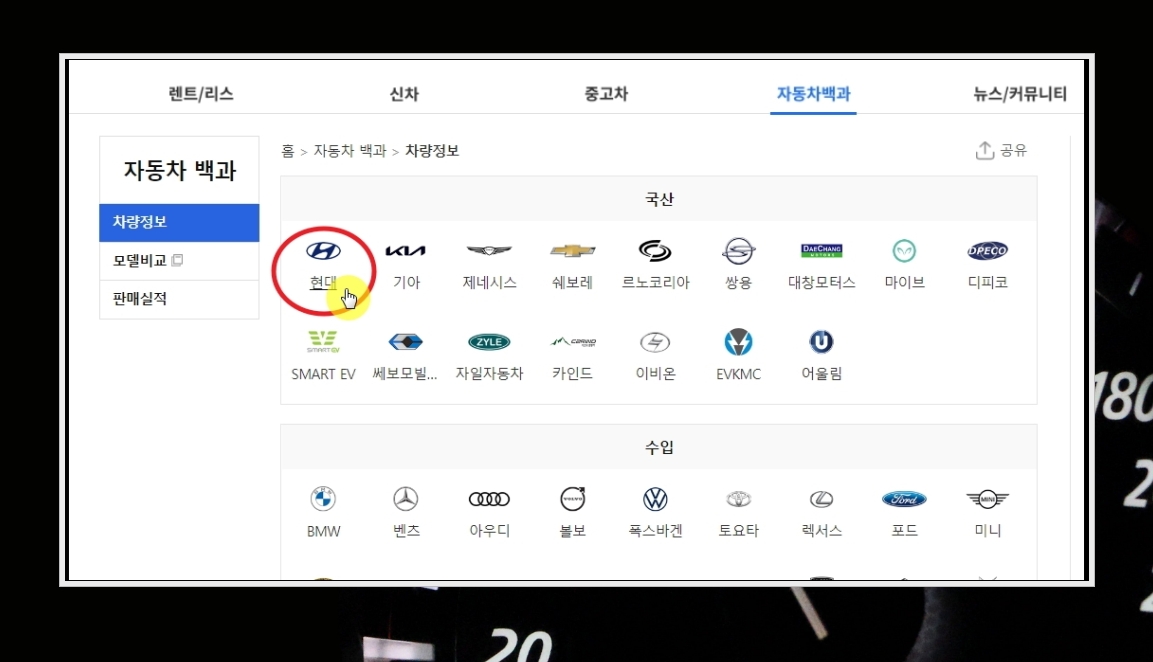Click the 카인드 text label

[x=572, y=374]
